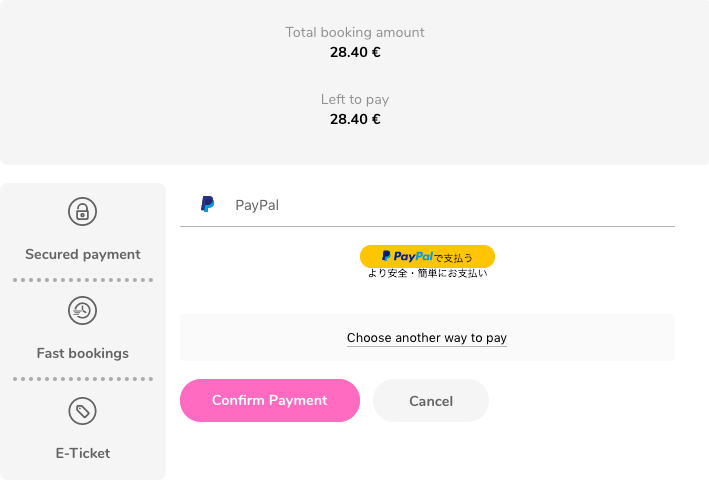Click the Fast bookings clock icon

[82, 311]
